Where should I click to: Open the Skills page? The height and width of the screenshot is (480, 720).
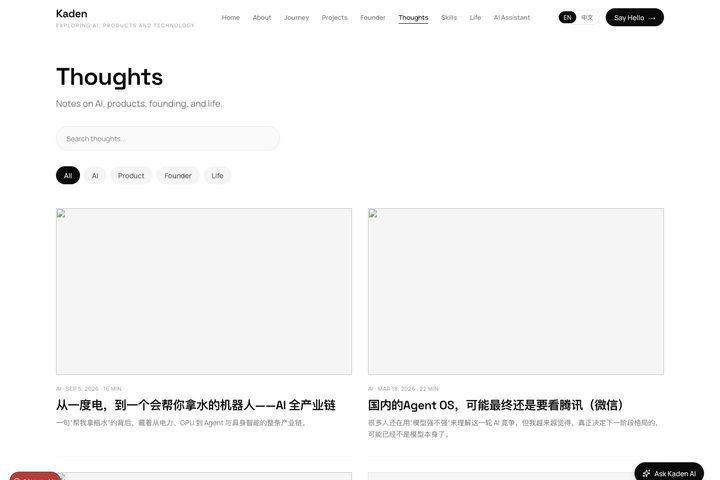(x=449, y=17)
